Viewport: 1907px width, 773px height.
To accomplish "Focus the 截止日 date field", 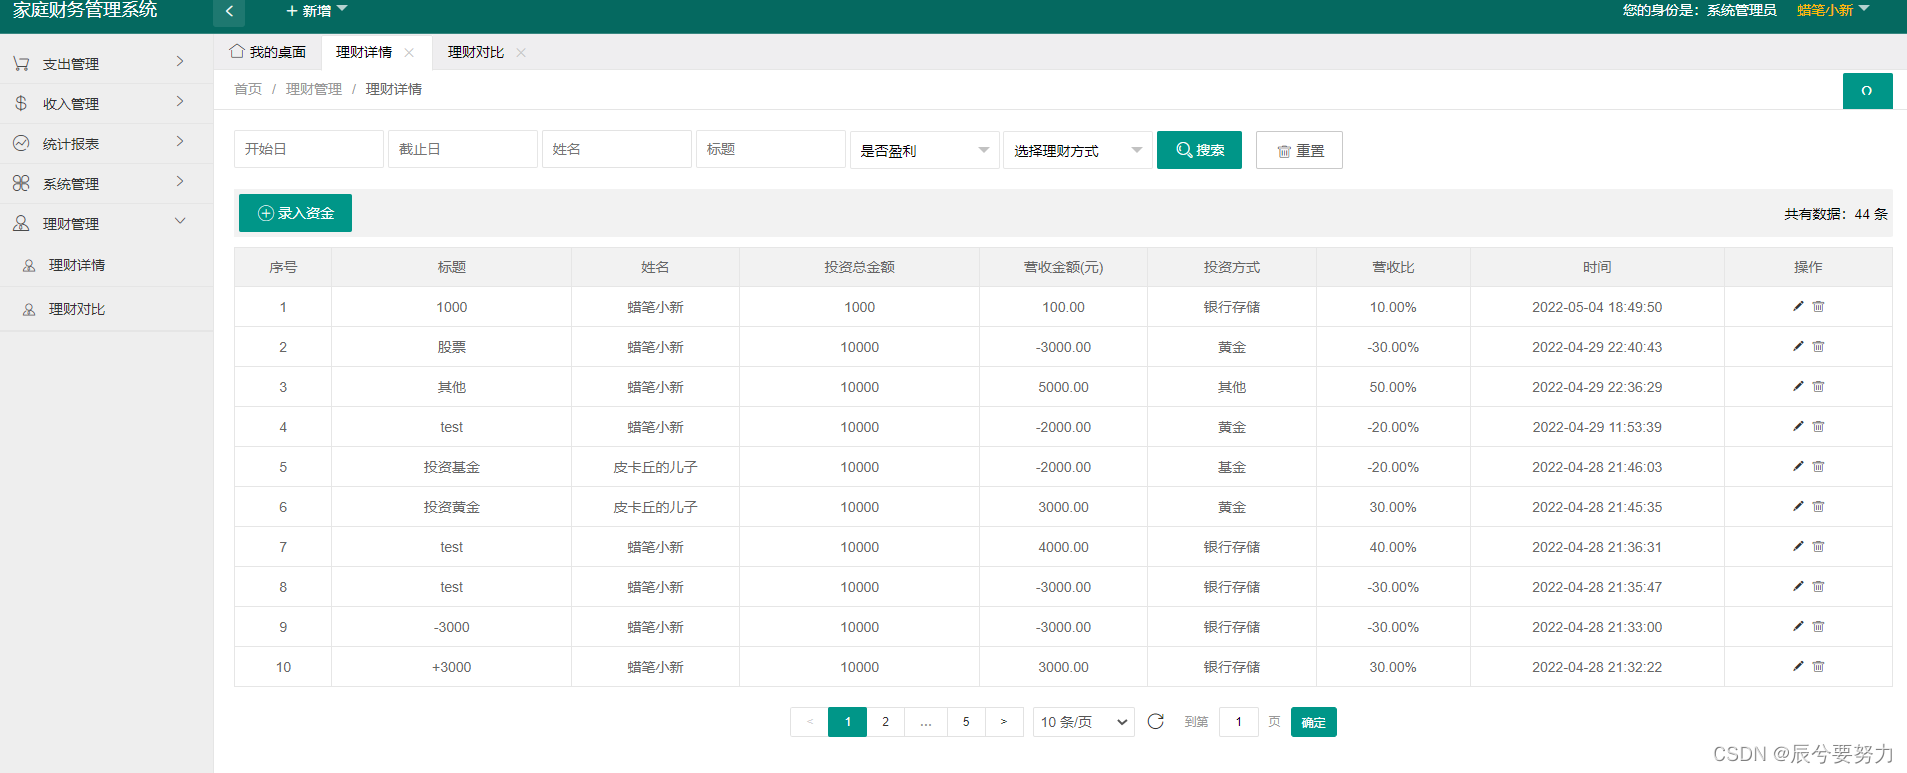I will (x=463, y=149).
